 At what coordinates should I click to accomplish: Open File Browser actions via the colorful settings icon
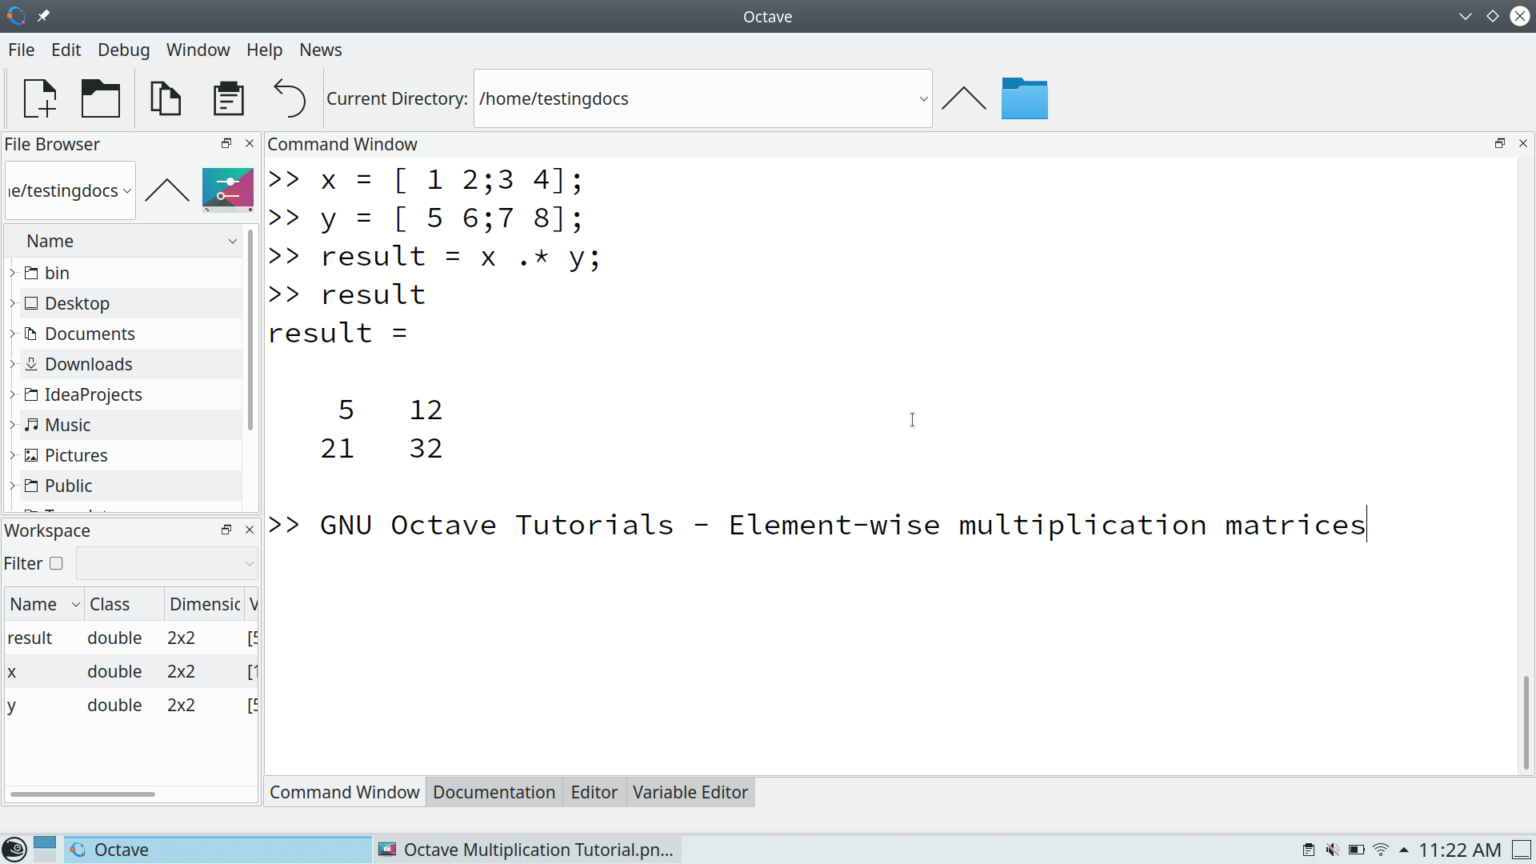(227, 190)
